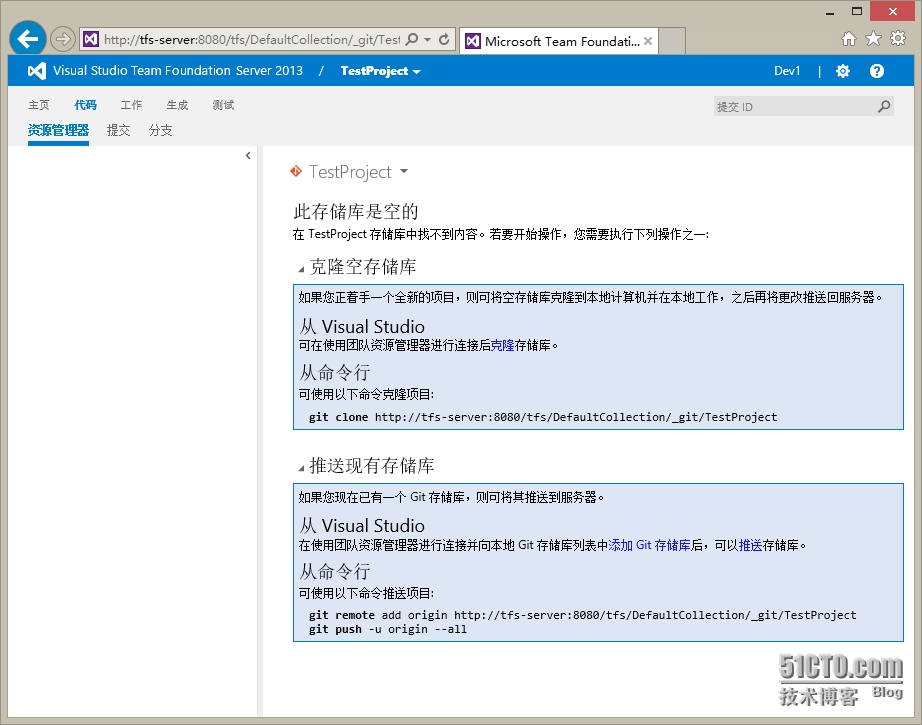Screen dimensions: 922x725
Task: Click the commit ID search magnifier icon
Action: pyautogui.click(x=884, y=106)
